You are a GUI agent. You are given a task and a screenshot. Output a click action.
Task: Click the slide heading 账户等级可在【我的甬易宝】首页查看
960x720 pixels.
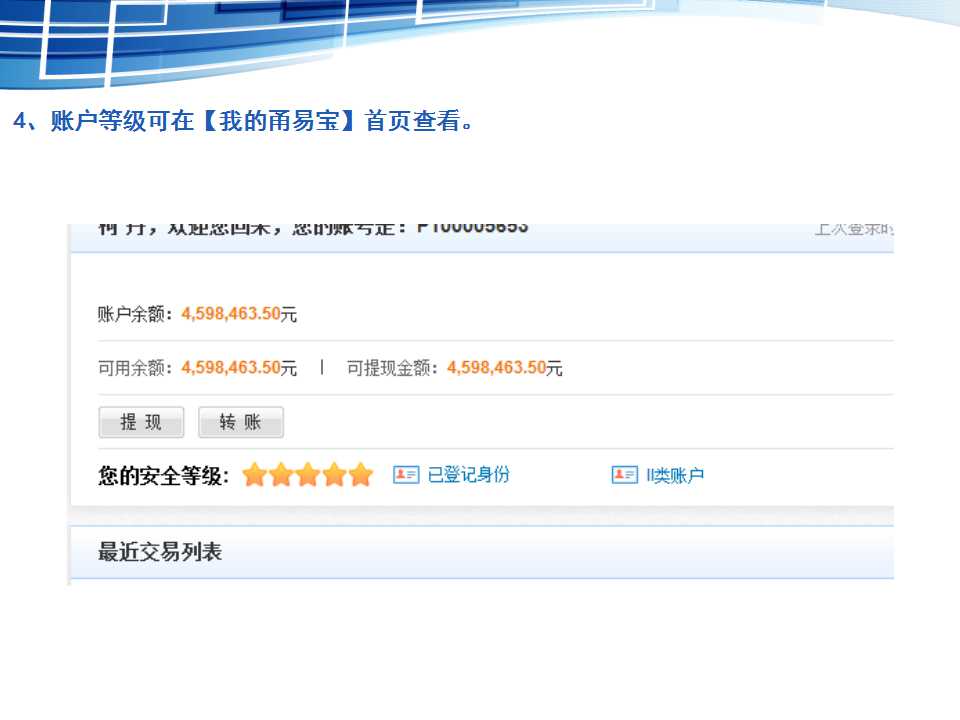pos(243,121)
